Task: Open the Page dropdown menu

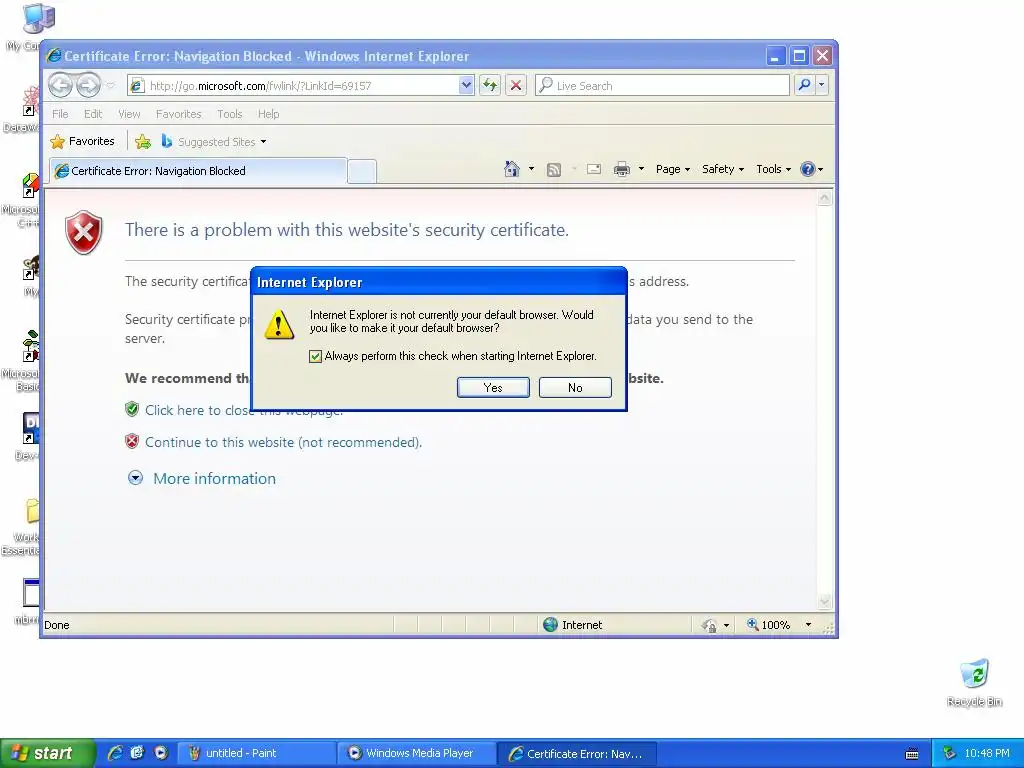Action: point(673,169)
